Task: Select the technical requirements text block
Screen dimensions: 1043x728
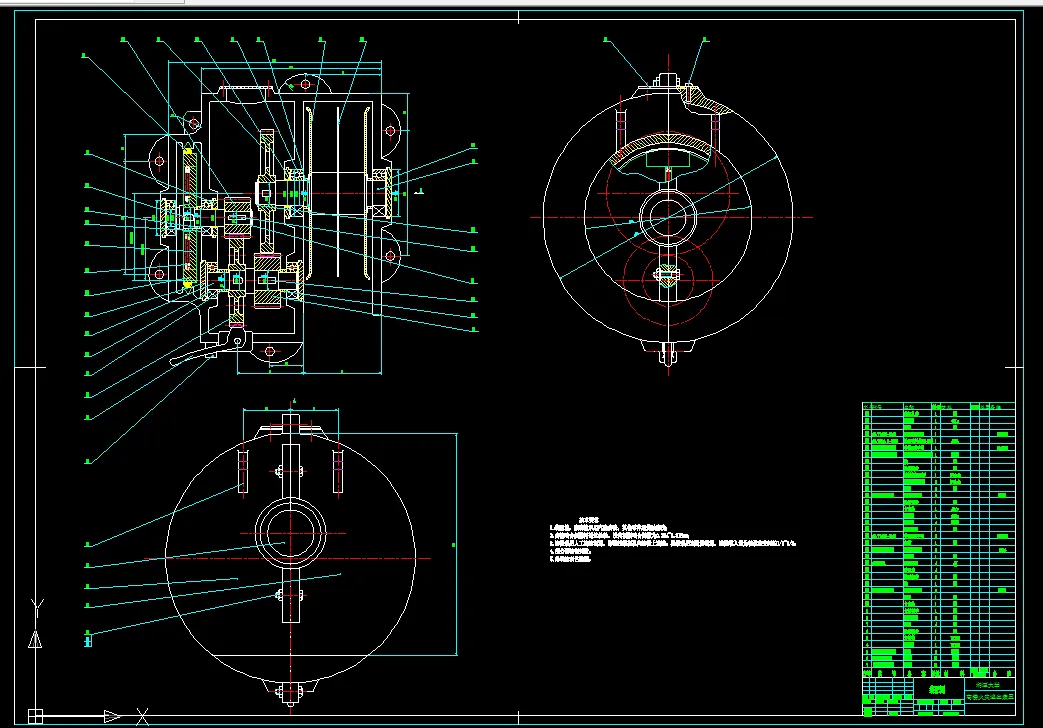Action: [x=672, y=539]
